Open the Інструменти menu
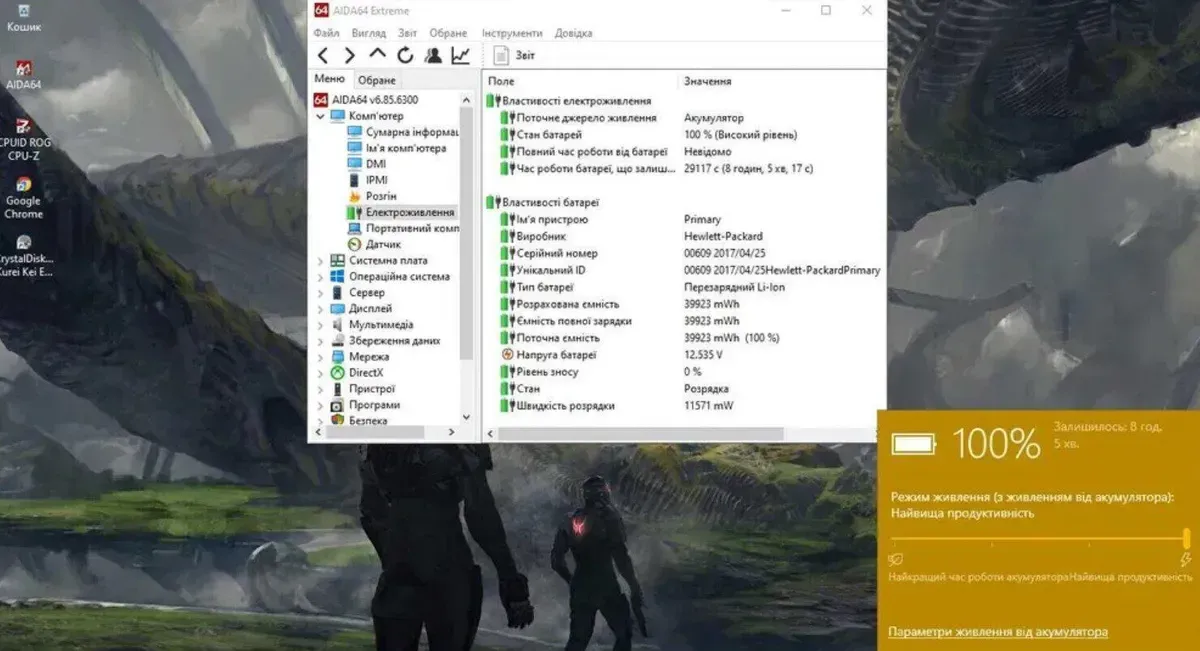 512,33
